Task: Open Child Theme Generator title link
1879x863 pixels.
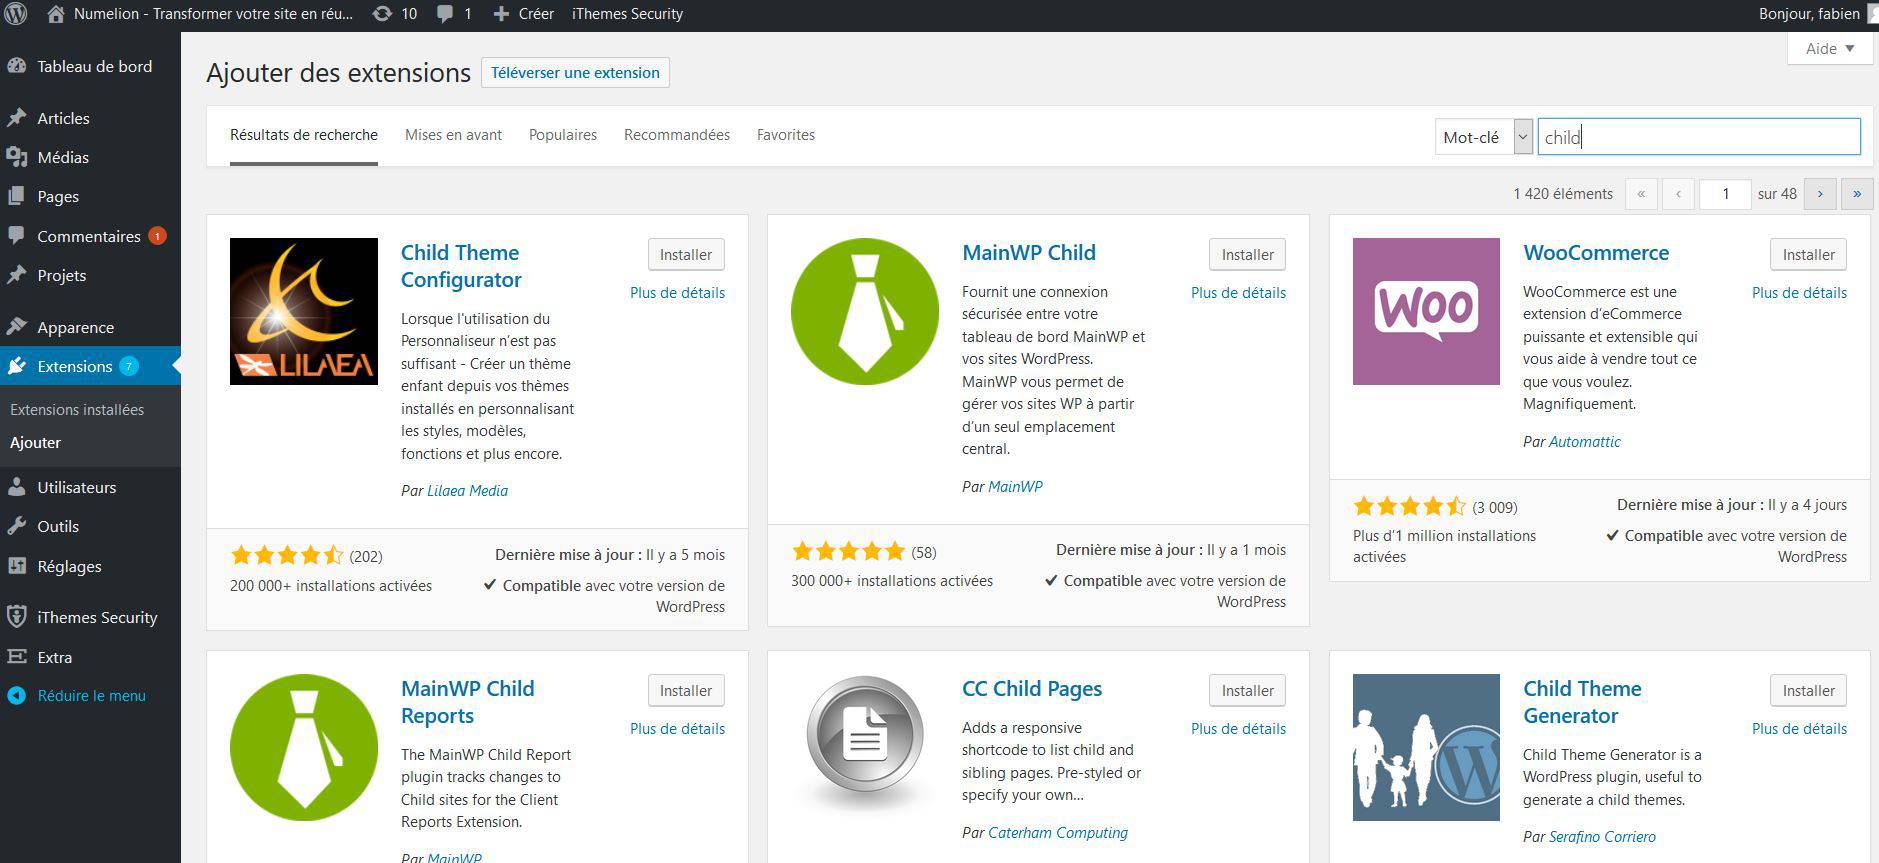Action: pos(1582,702)
